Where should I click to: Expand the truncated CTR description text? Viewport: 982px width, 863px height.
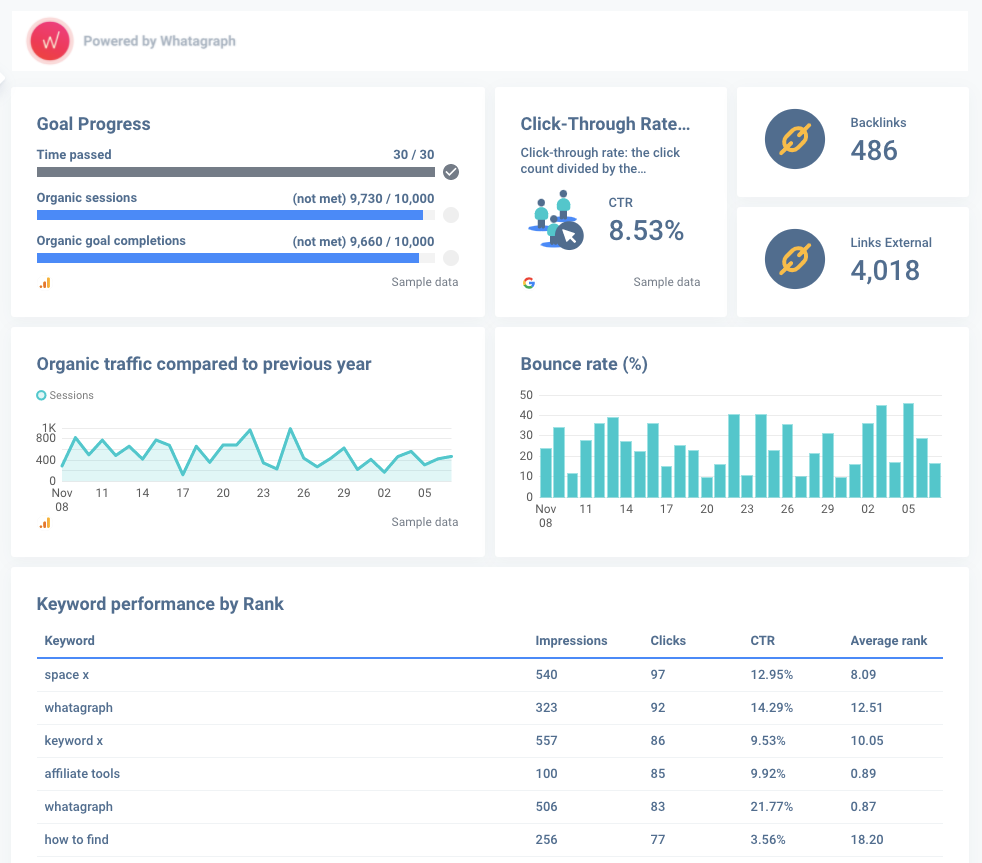coord(600,162)
